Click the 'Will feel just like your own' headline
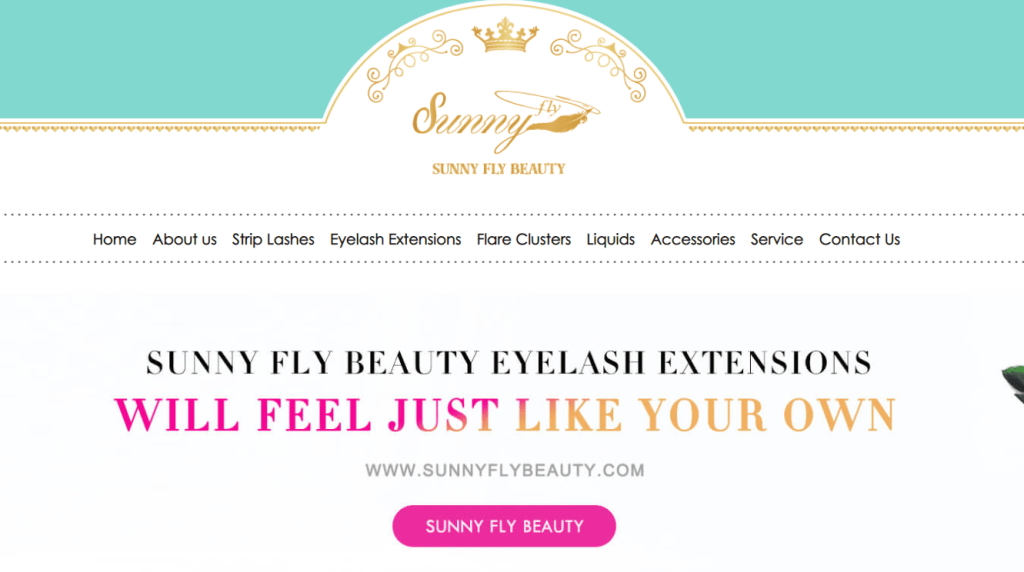This screenshot has height=572, width=1024. 505,415
